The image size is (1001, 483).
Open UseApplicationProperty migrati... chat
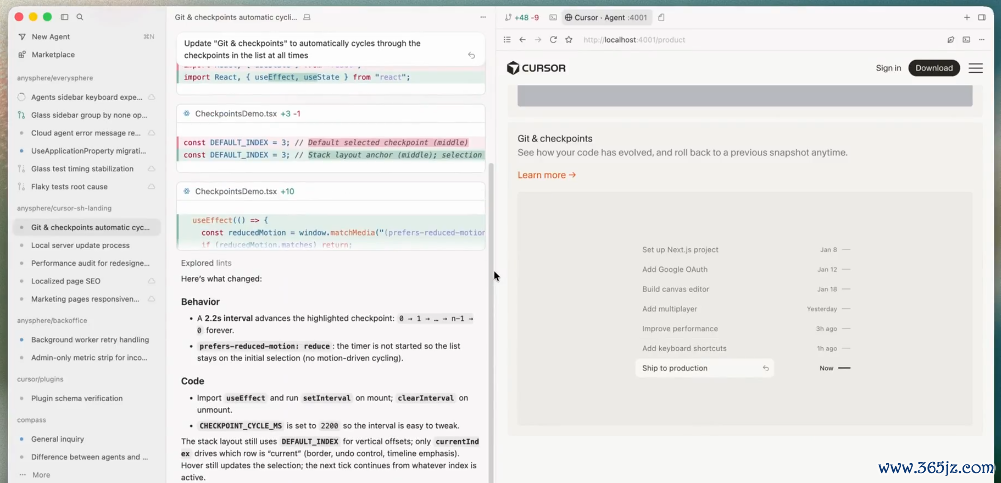[x=87, y=151]
